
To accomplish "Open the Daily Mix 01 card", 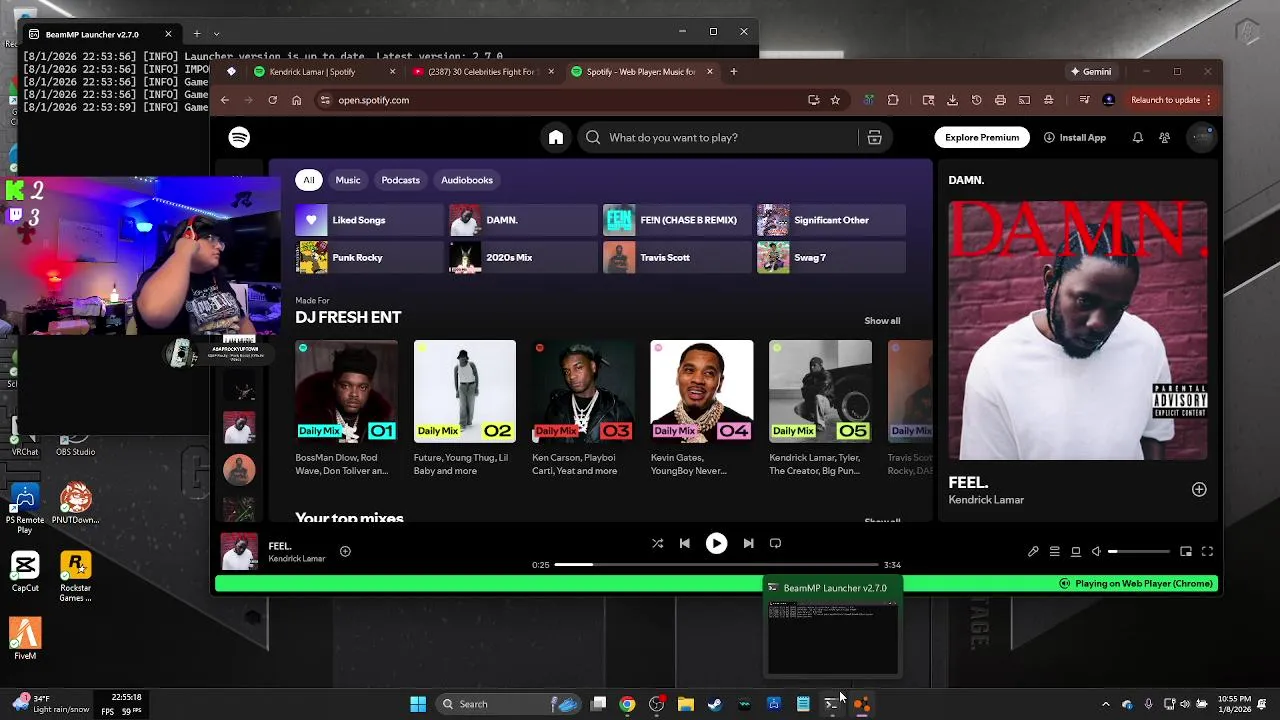I will [x=346, y=409].
